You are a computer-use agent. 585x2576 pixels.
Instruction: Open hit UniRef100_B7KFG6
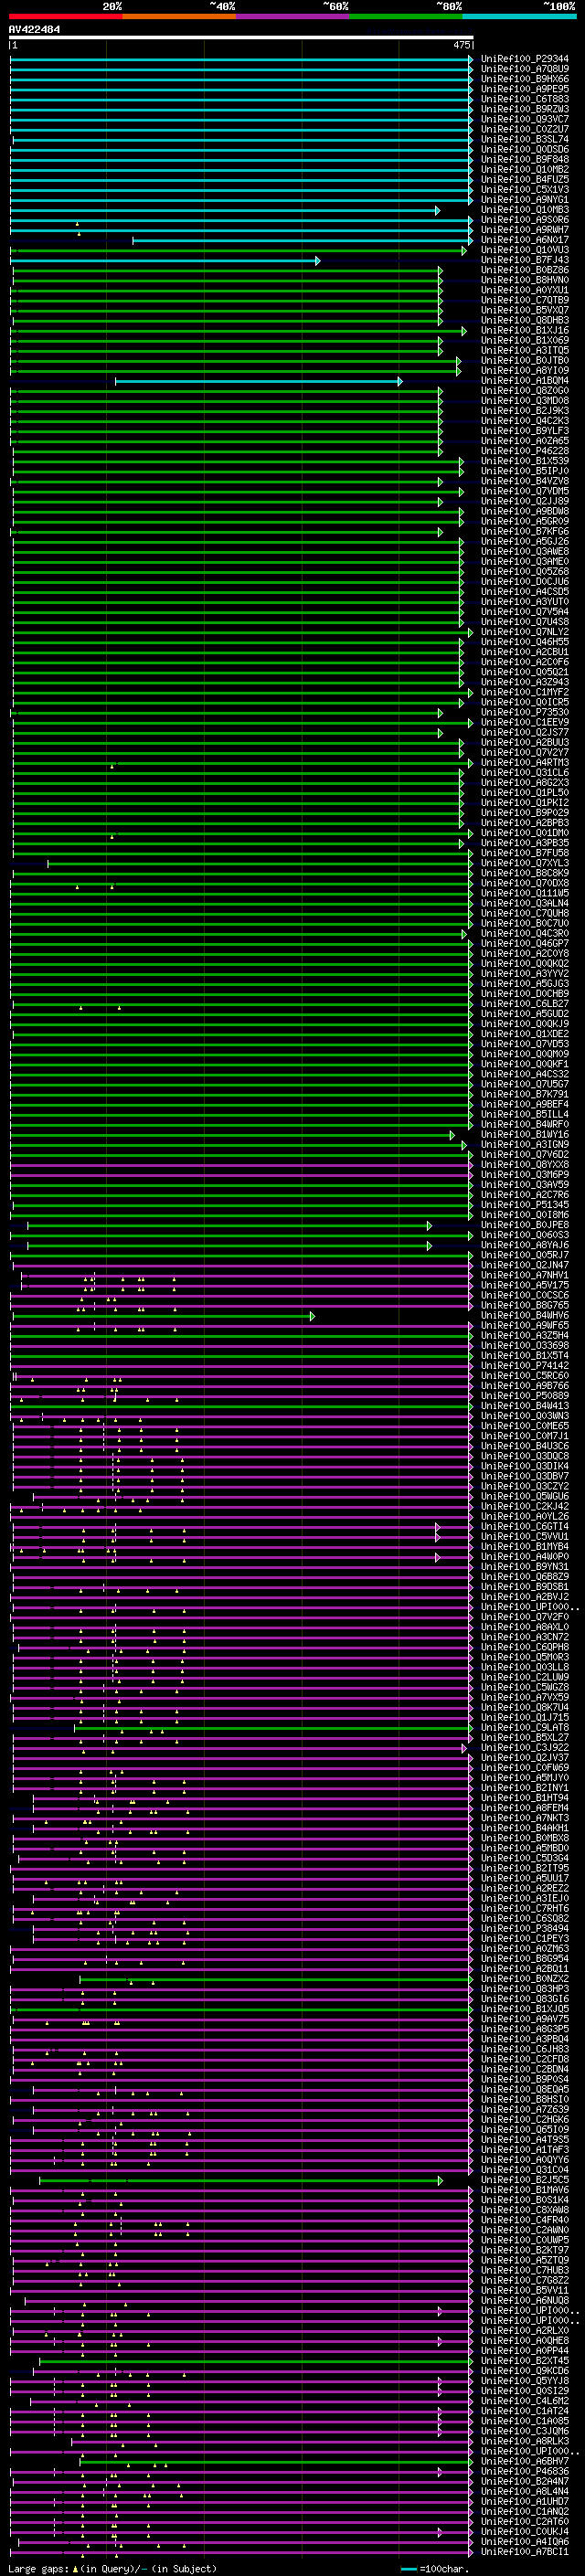525,532
